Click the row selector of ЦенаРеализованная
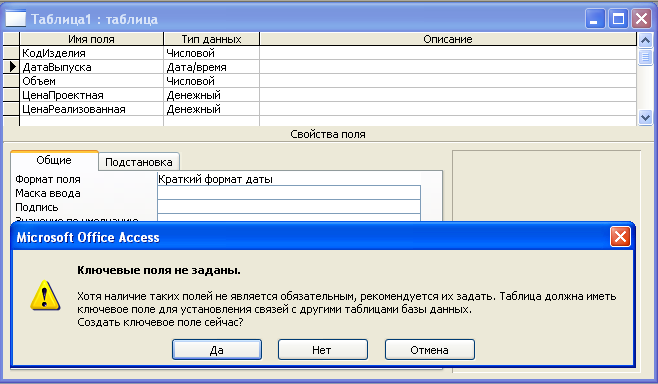Viewport: 658px width, 384px height. [x=11, y=109]
